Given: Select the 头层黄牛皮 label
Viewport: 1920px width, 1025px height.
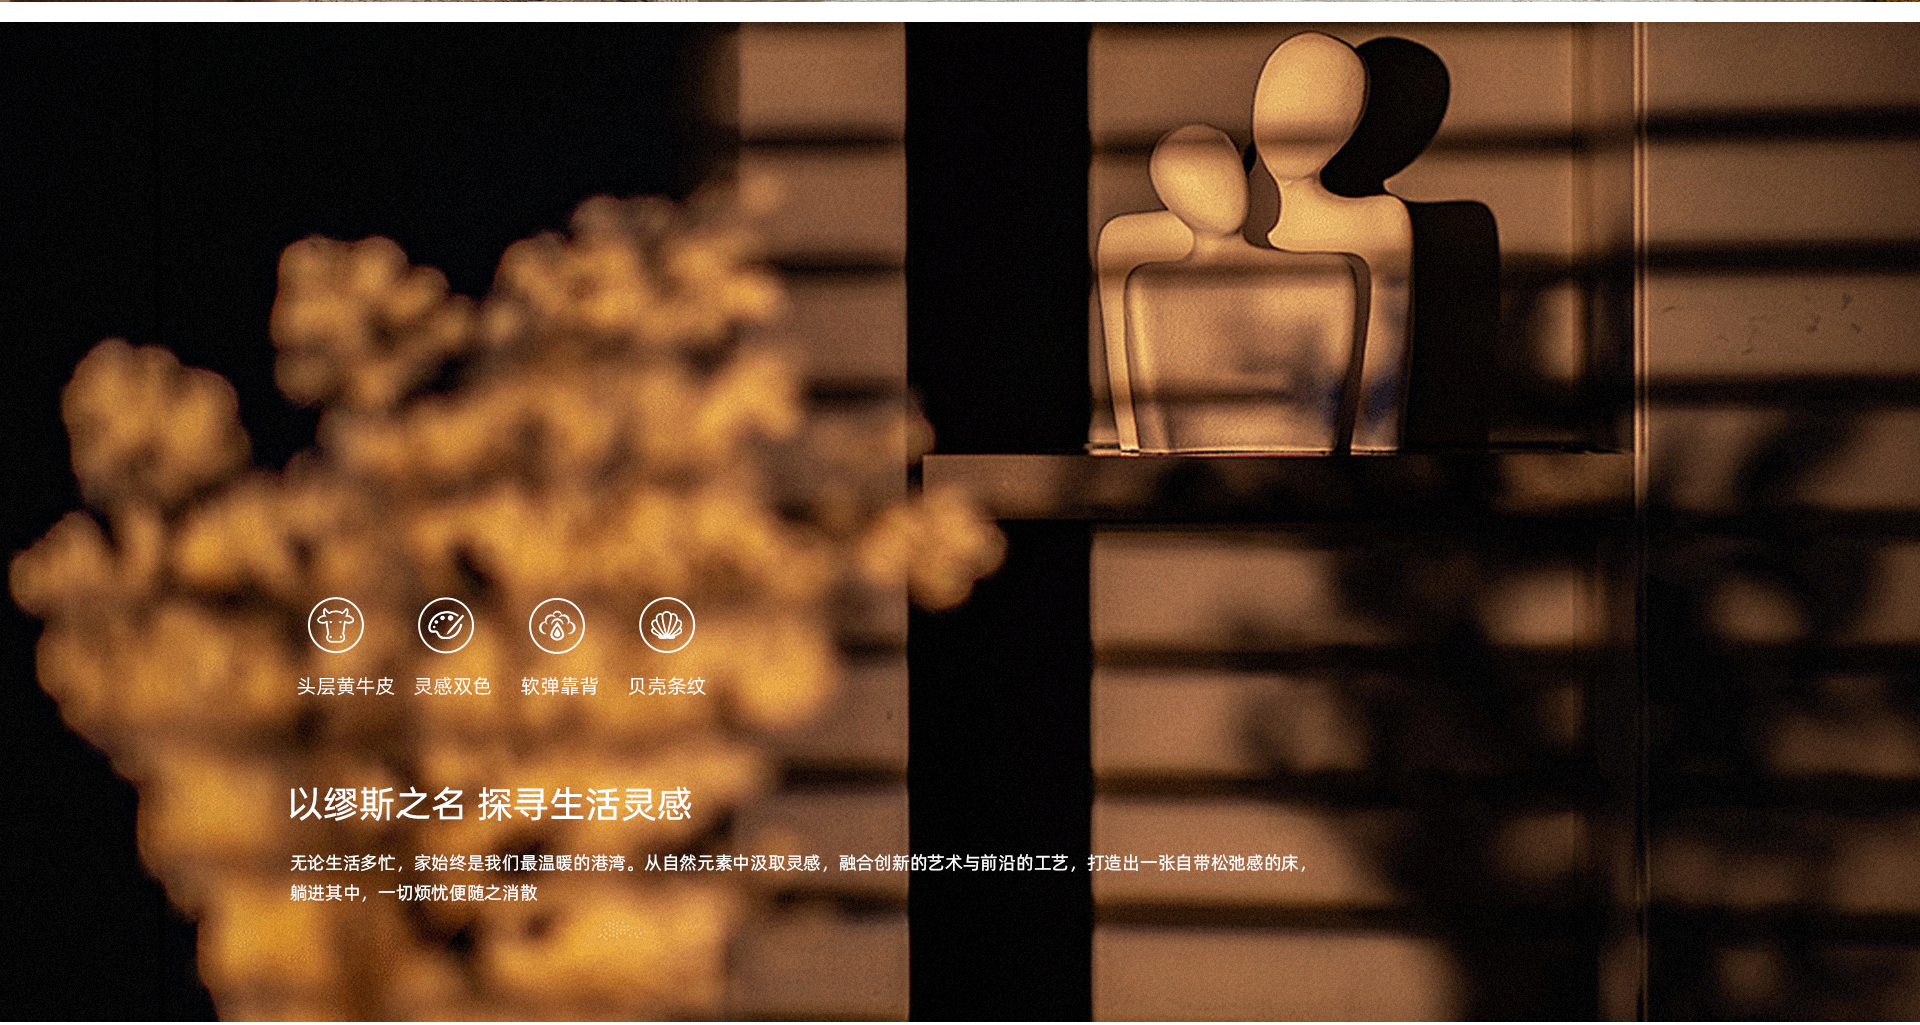Looking at the screenshot, I should (345, 686).
